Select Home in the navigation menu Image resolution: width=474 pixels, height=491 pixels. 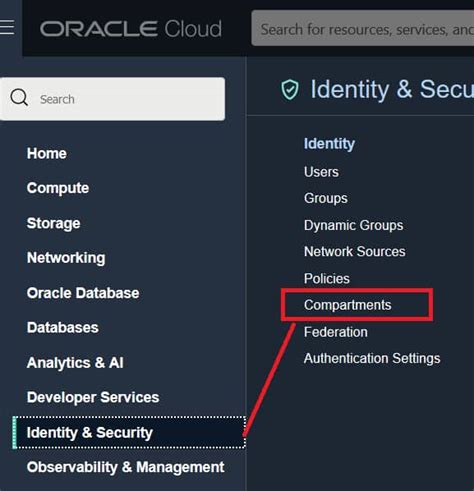[x=47, y=153]
